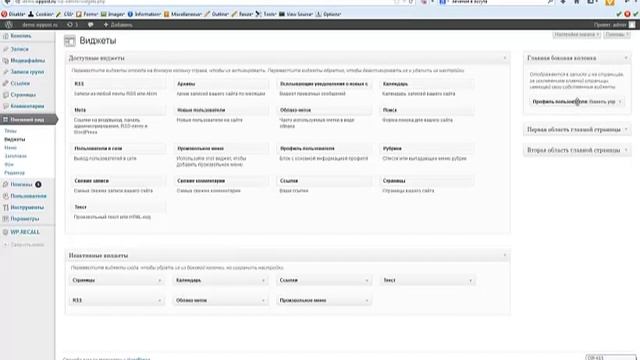Open Outline menu in Web Developer toolbar

point(216,14)
